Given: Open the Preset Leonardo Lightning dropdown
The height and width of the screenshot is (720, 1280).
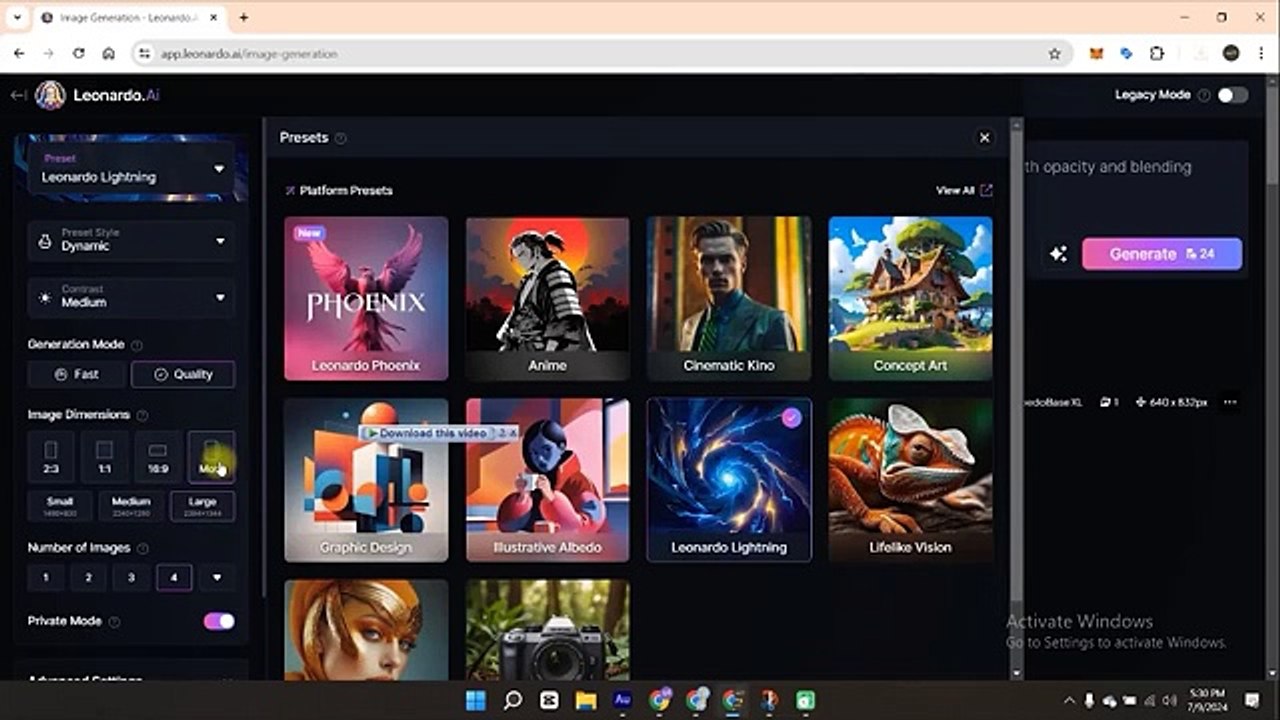Looking at the screenshot, I should pos(132,169).
